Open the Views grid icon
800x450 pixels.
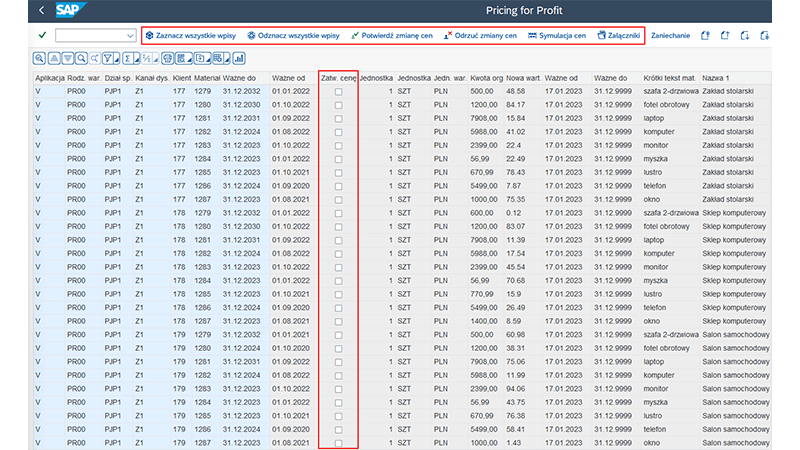(x=181, y=58)
